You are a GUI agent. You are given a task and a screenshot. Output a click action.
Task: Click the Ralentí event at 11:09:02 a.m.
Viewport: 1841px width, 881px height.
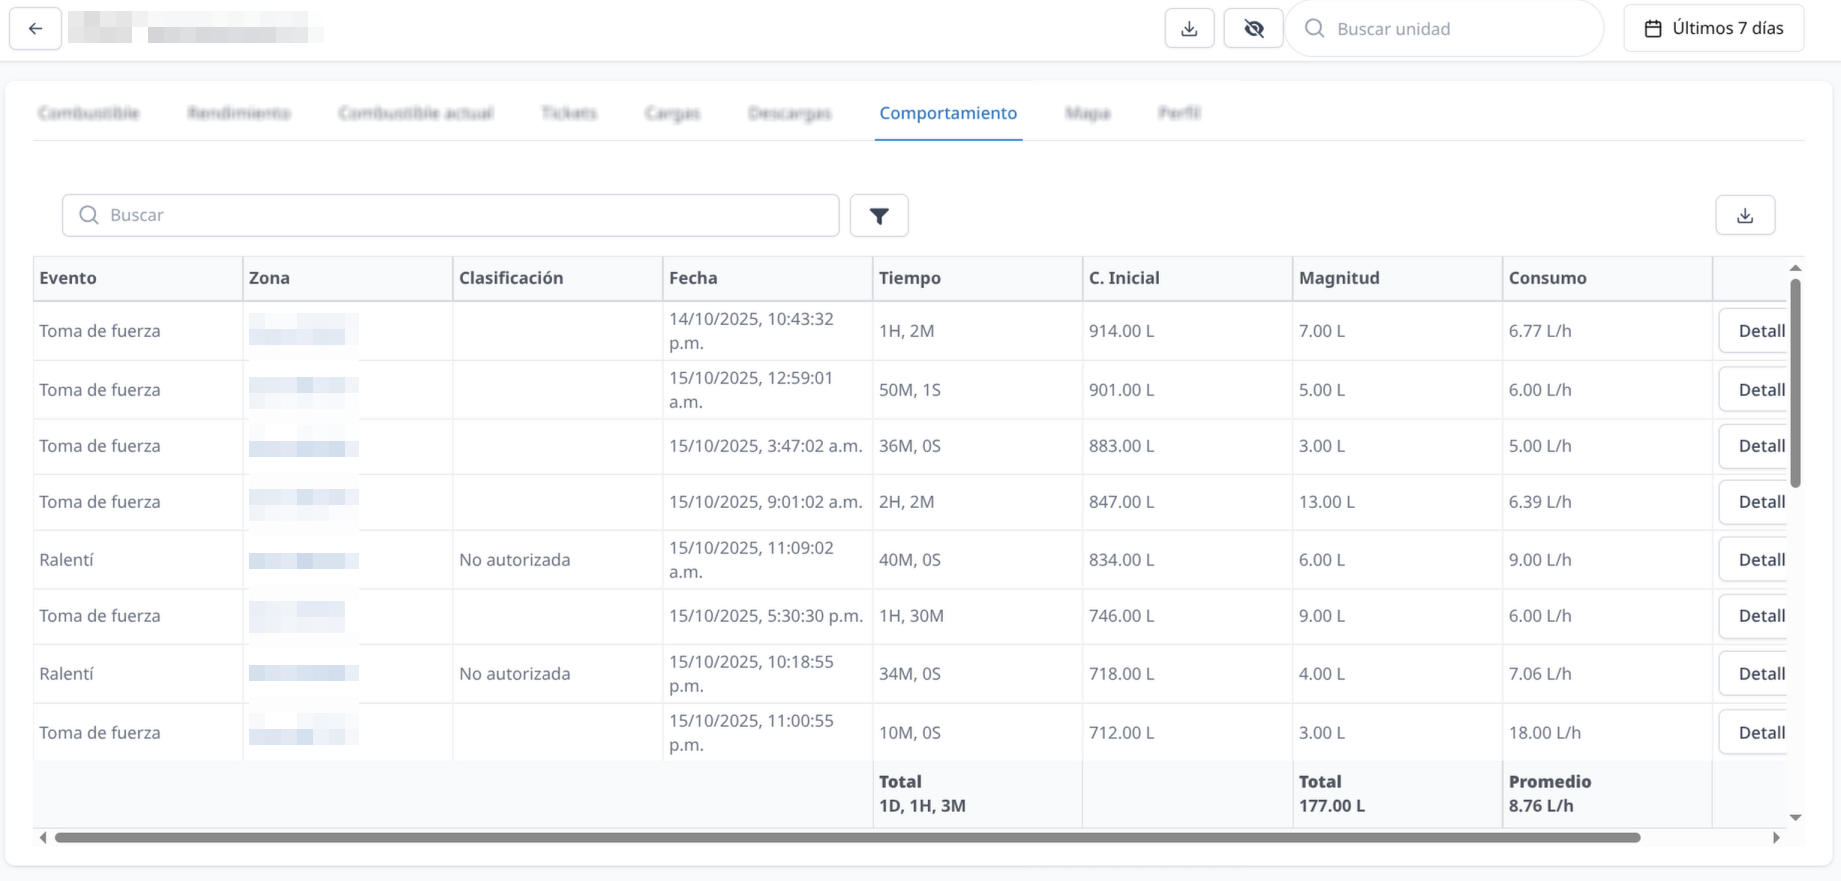(67, 560)
